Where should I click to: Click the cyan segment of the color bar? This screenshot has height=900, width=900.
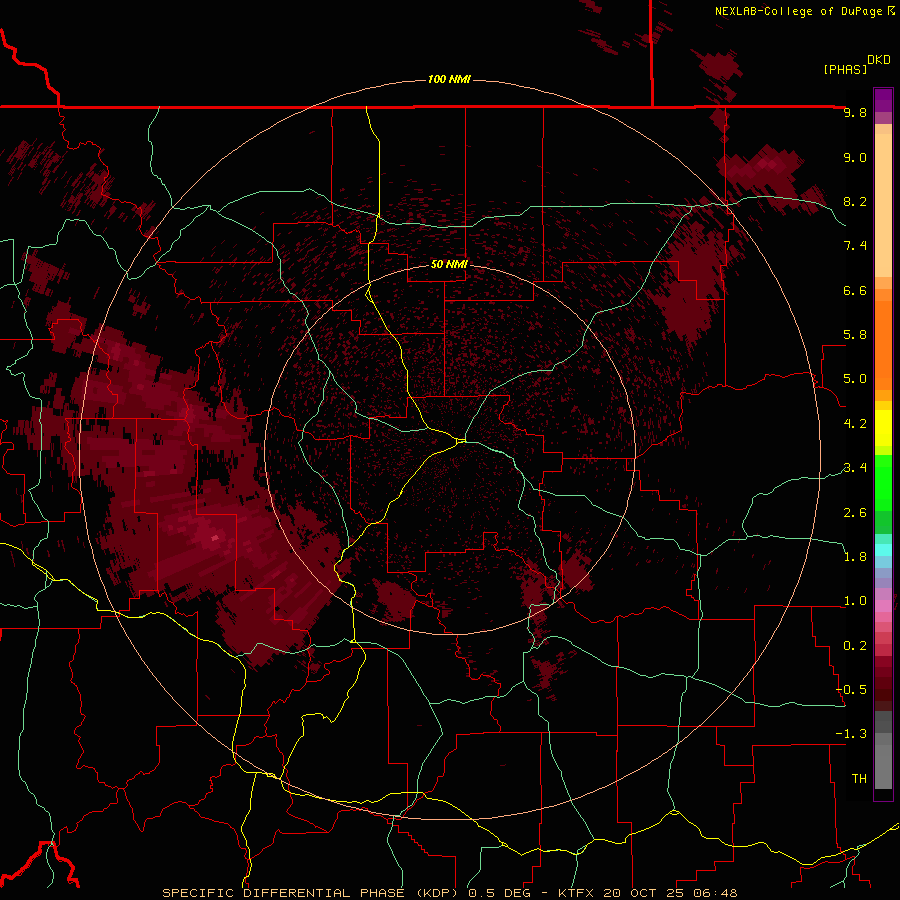click(x=883, y=550)
